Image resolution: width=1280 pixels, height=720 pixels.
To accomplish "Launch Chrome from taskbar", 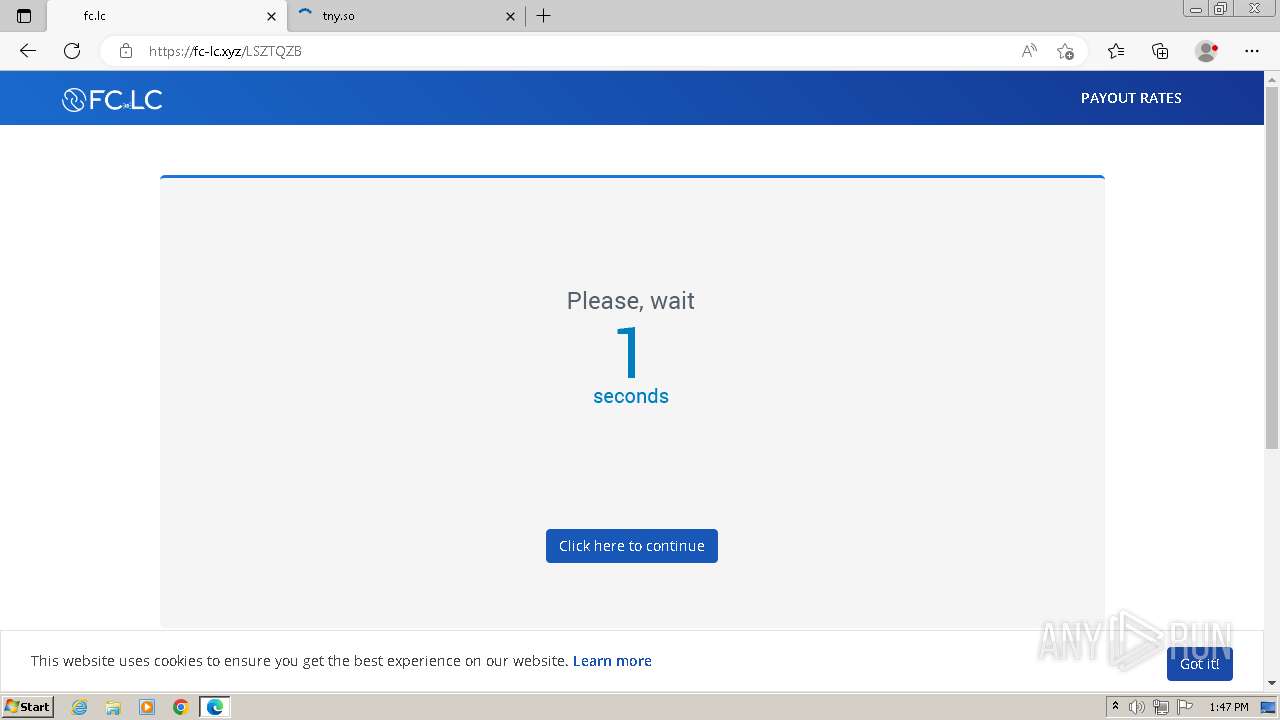I will click(x=181, y=707).
